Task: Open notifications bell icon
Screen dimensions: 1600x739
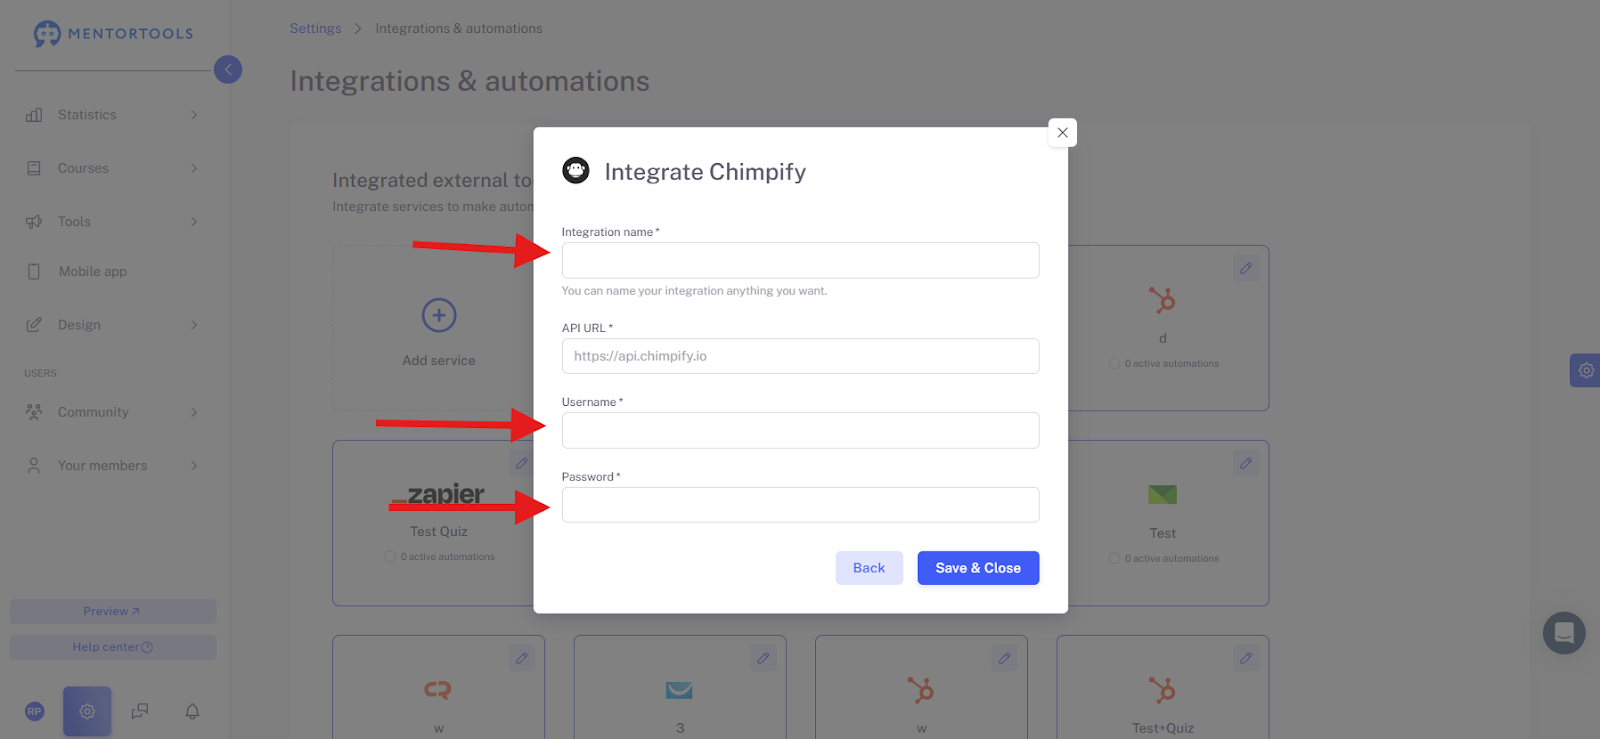Action: coord(192,711)
